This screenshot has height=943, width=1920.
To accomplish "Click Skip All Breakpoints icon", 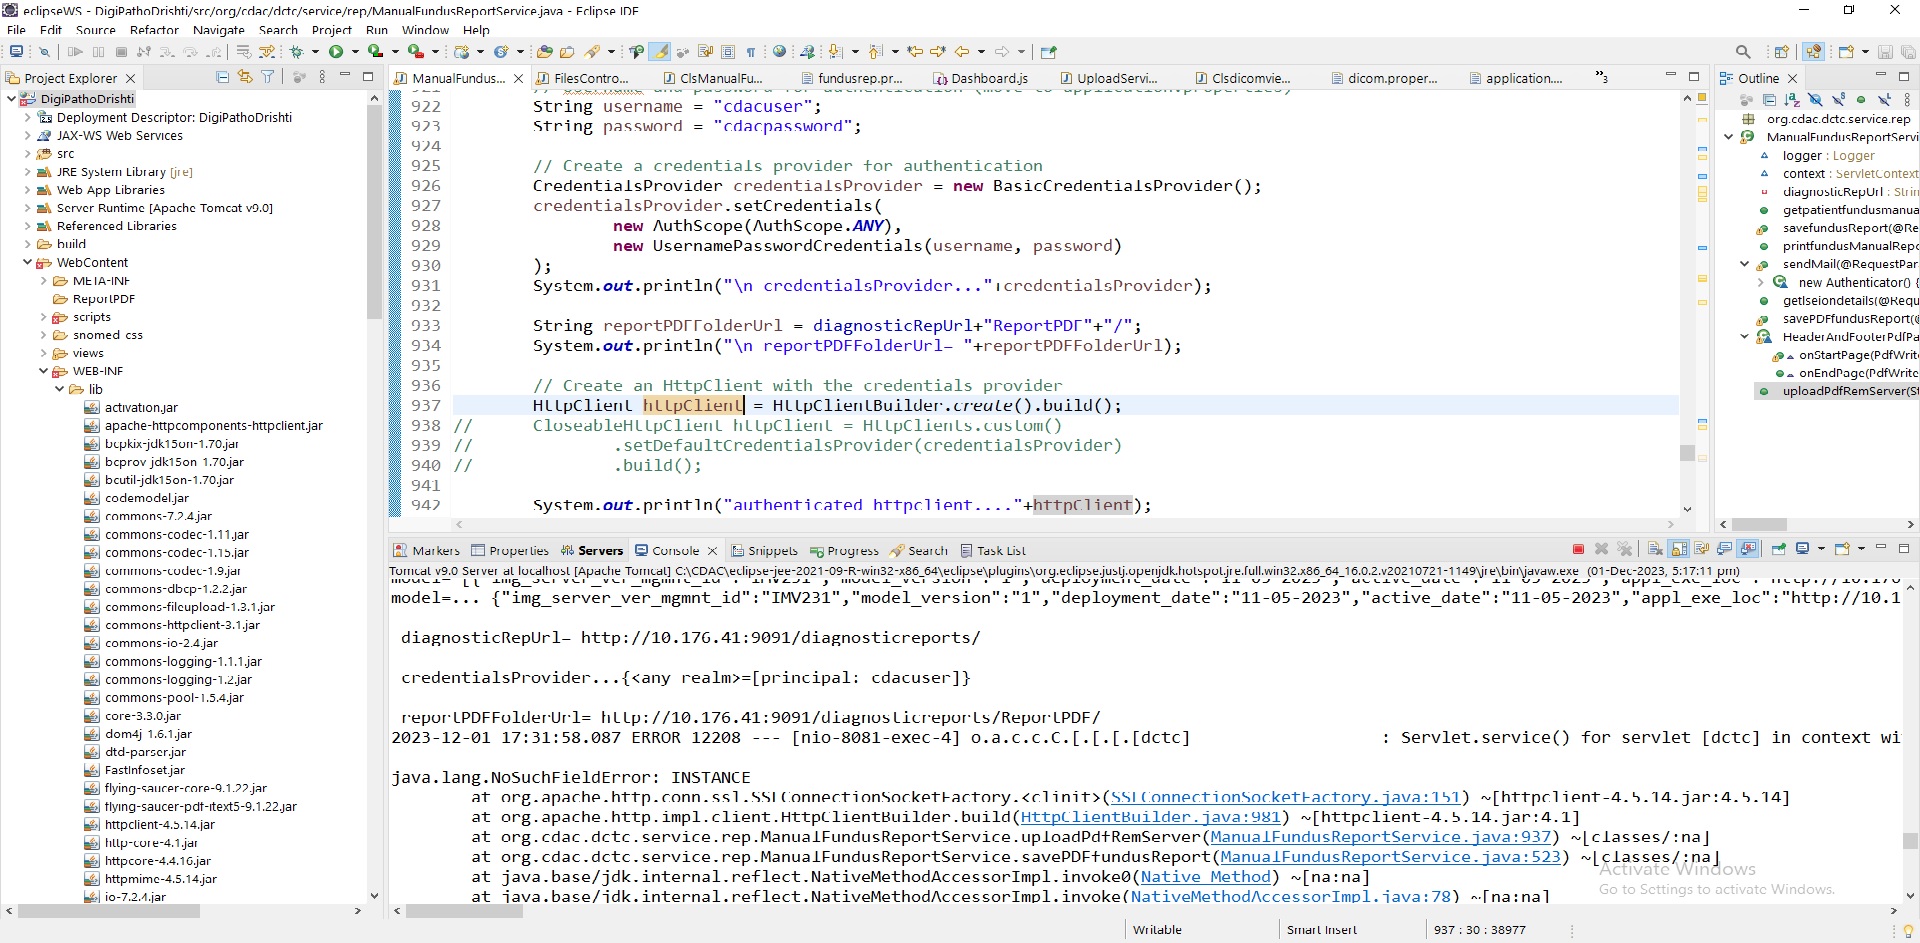I will coord(43,52).
